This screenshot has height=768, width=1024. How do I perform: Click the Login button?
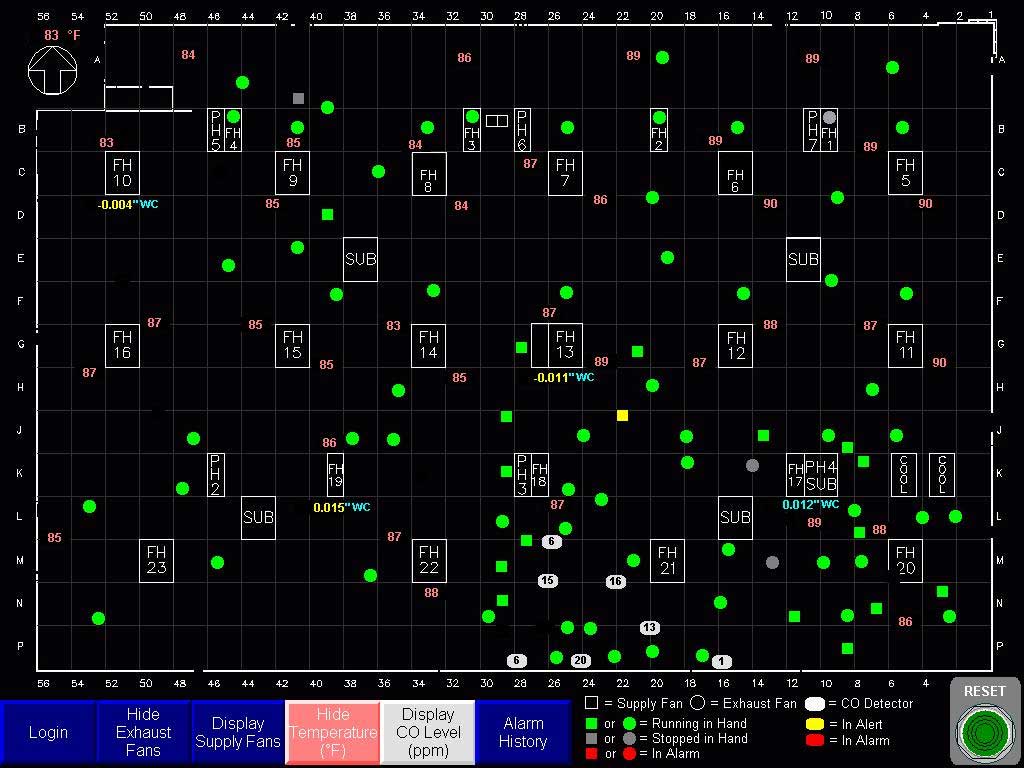tap(48, 732)
